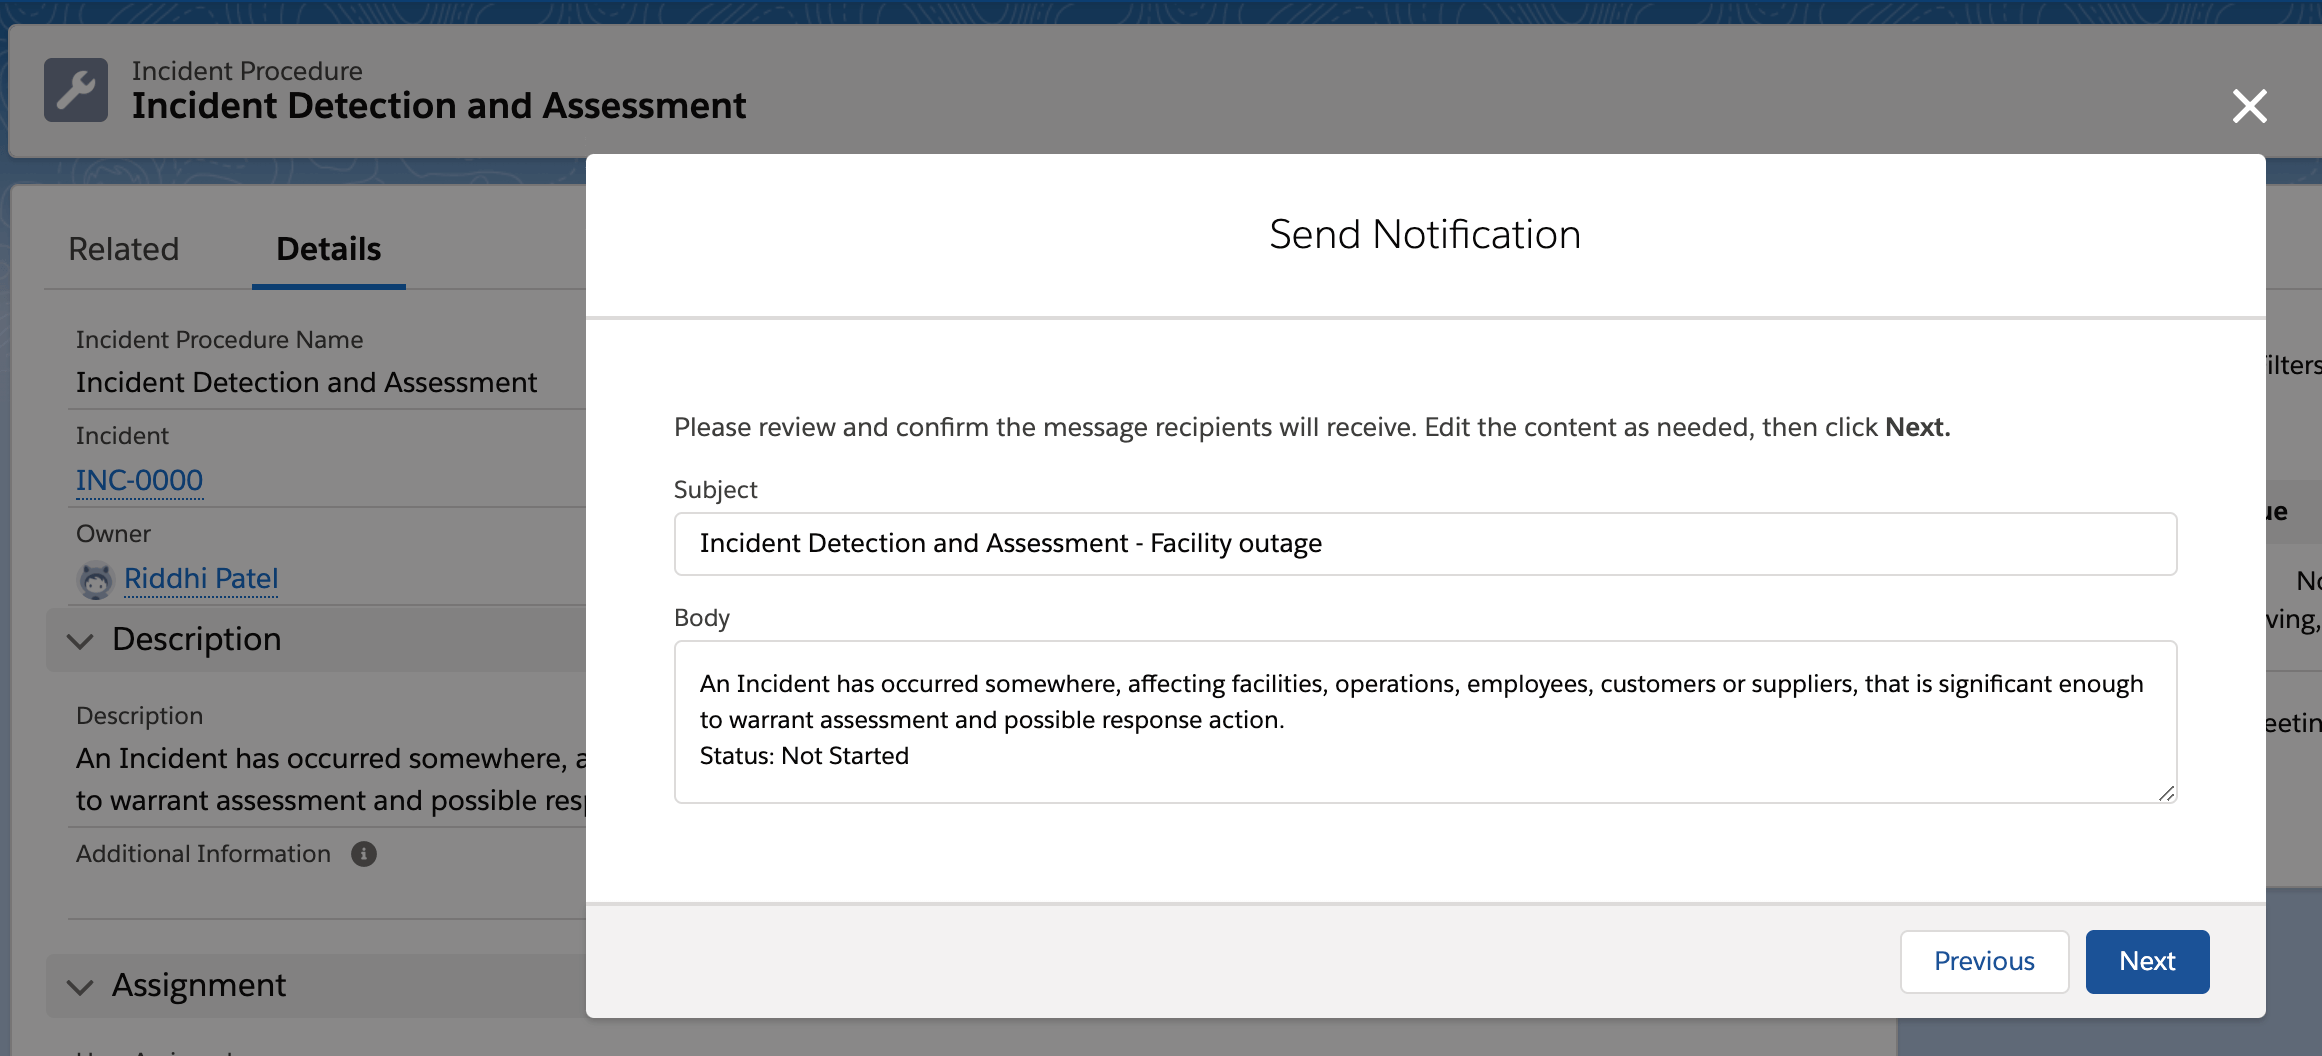
Task: Click the review and confirm instruction text
Action: coord(1312,428)
